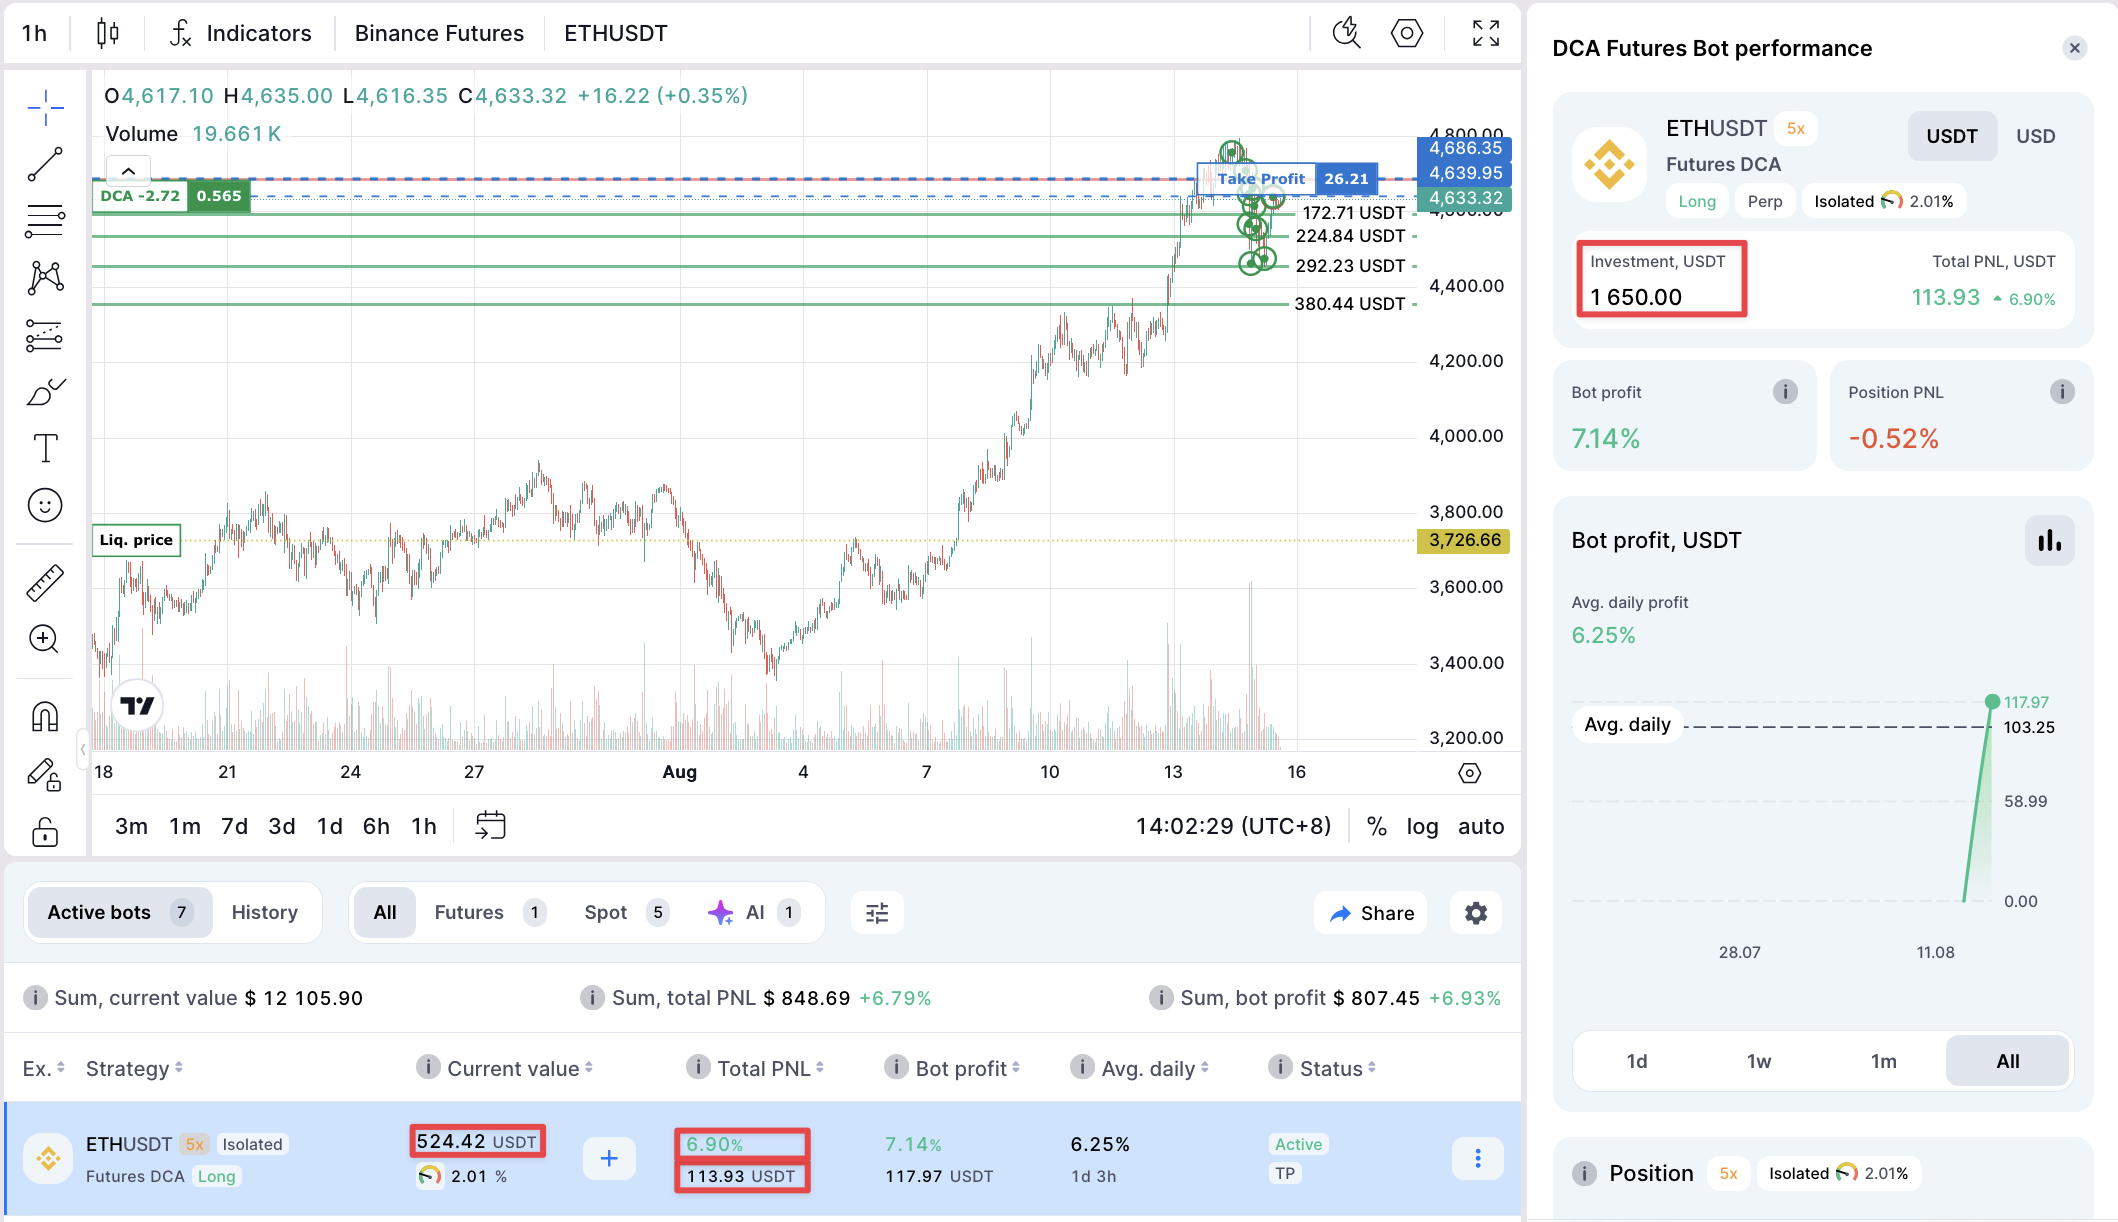Click the Share button
The height and width of the screenshot is (1222, 2118).
[1371, 913]
